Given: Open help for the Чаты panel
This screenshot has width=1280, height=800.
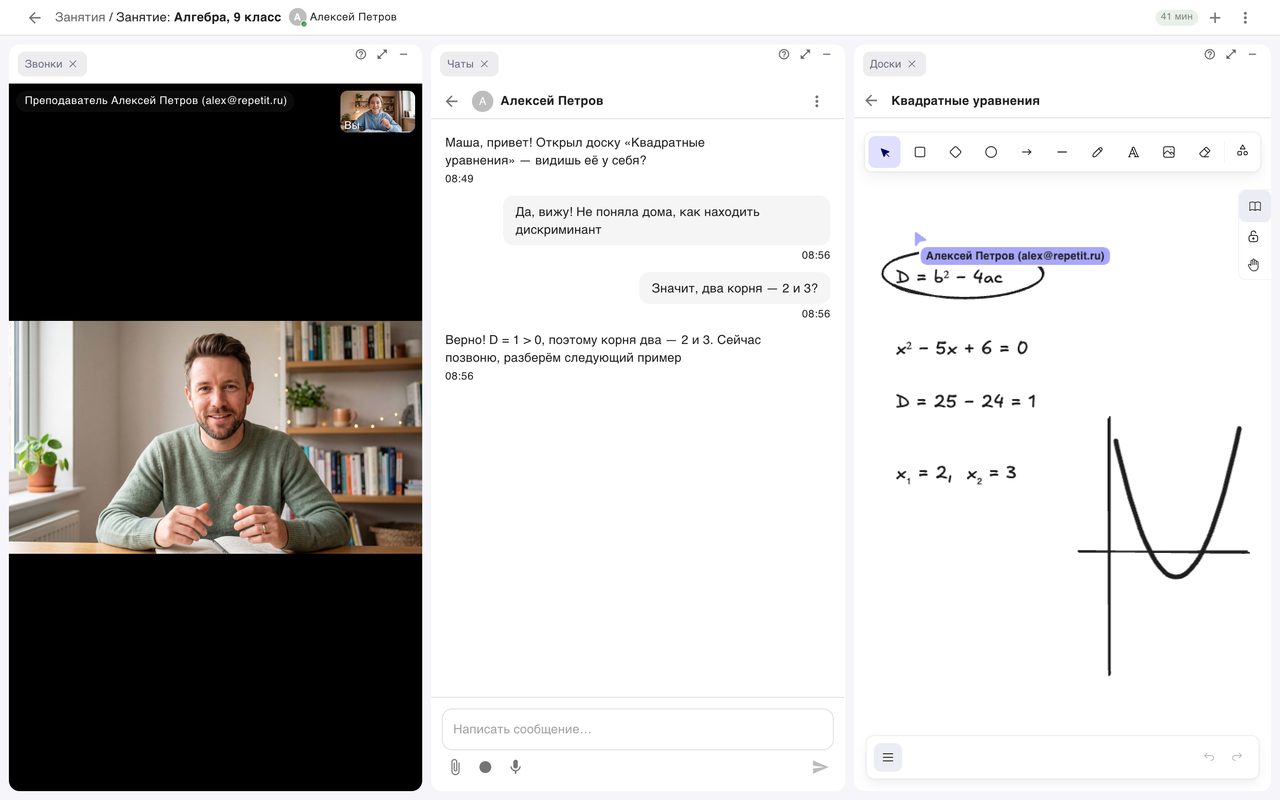Looking at the screenshot, I should click(784, 54).
